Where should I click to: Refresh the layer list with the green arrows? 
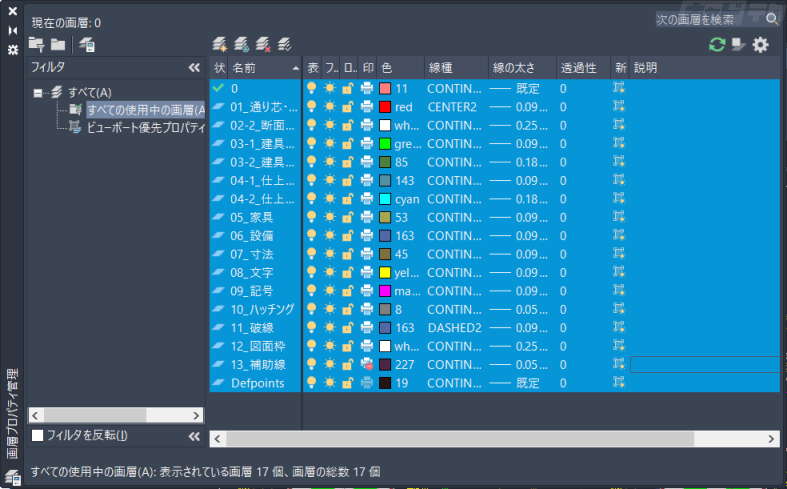tap(717, 45)
